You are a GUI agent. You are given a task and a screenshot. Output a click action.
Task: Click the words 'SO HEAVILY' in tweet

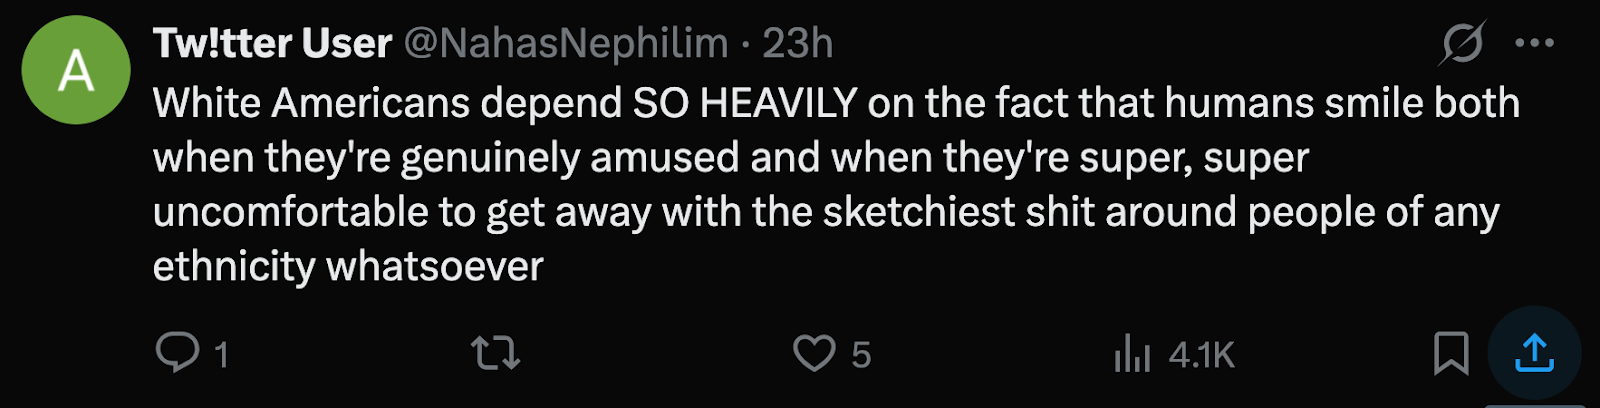pos(745,103)
